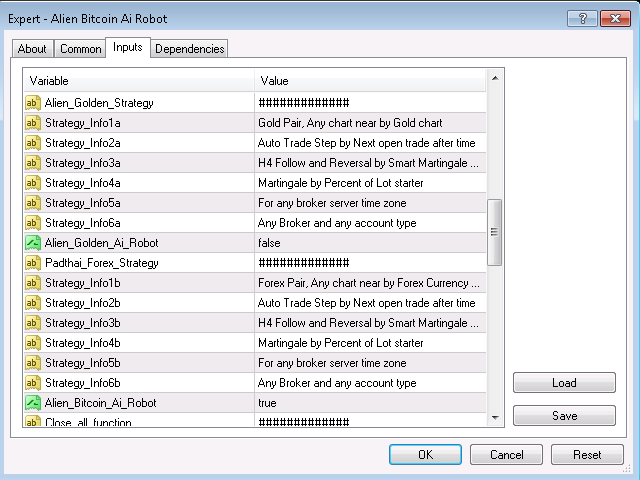
Task: Select the Inputs tab
Action: [x=128, y=47]
